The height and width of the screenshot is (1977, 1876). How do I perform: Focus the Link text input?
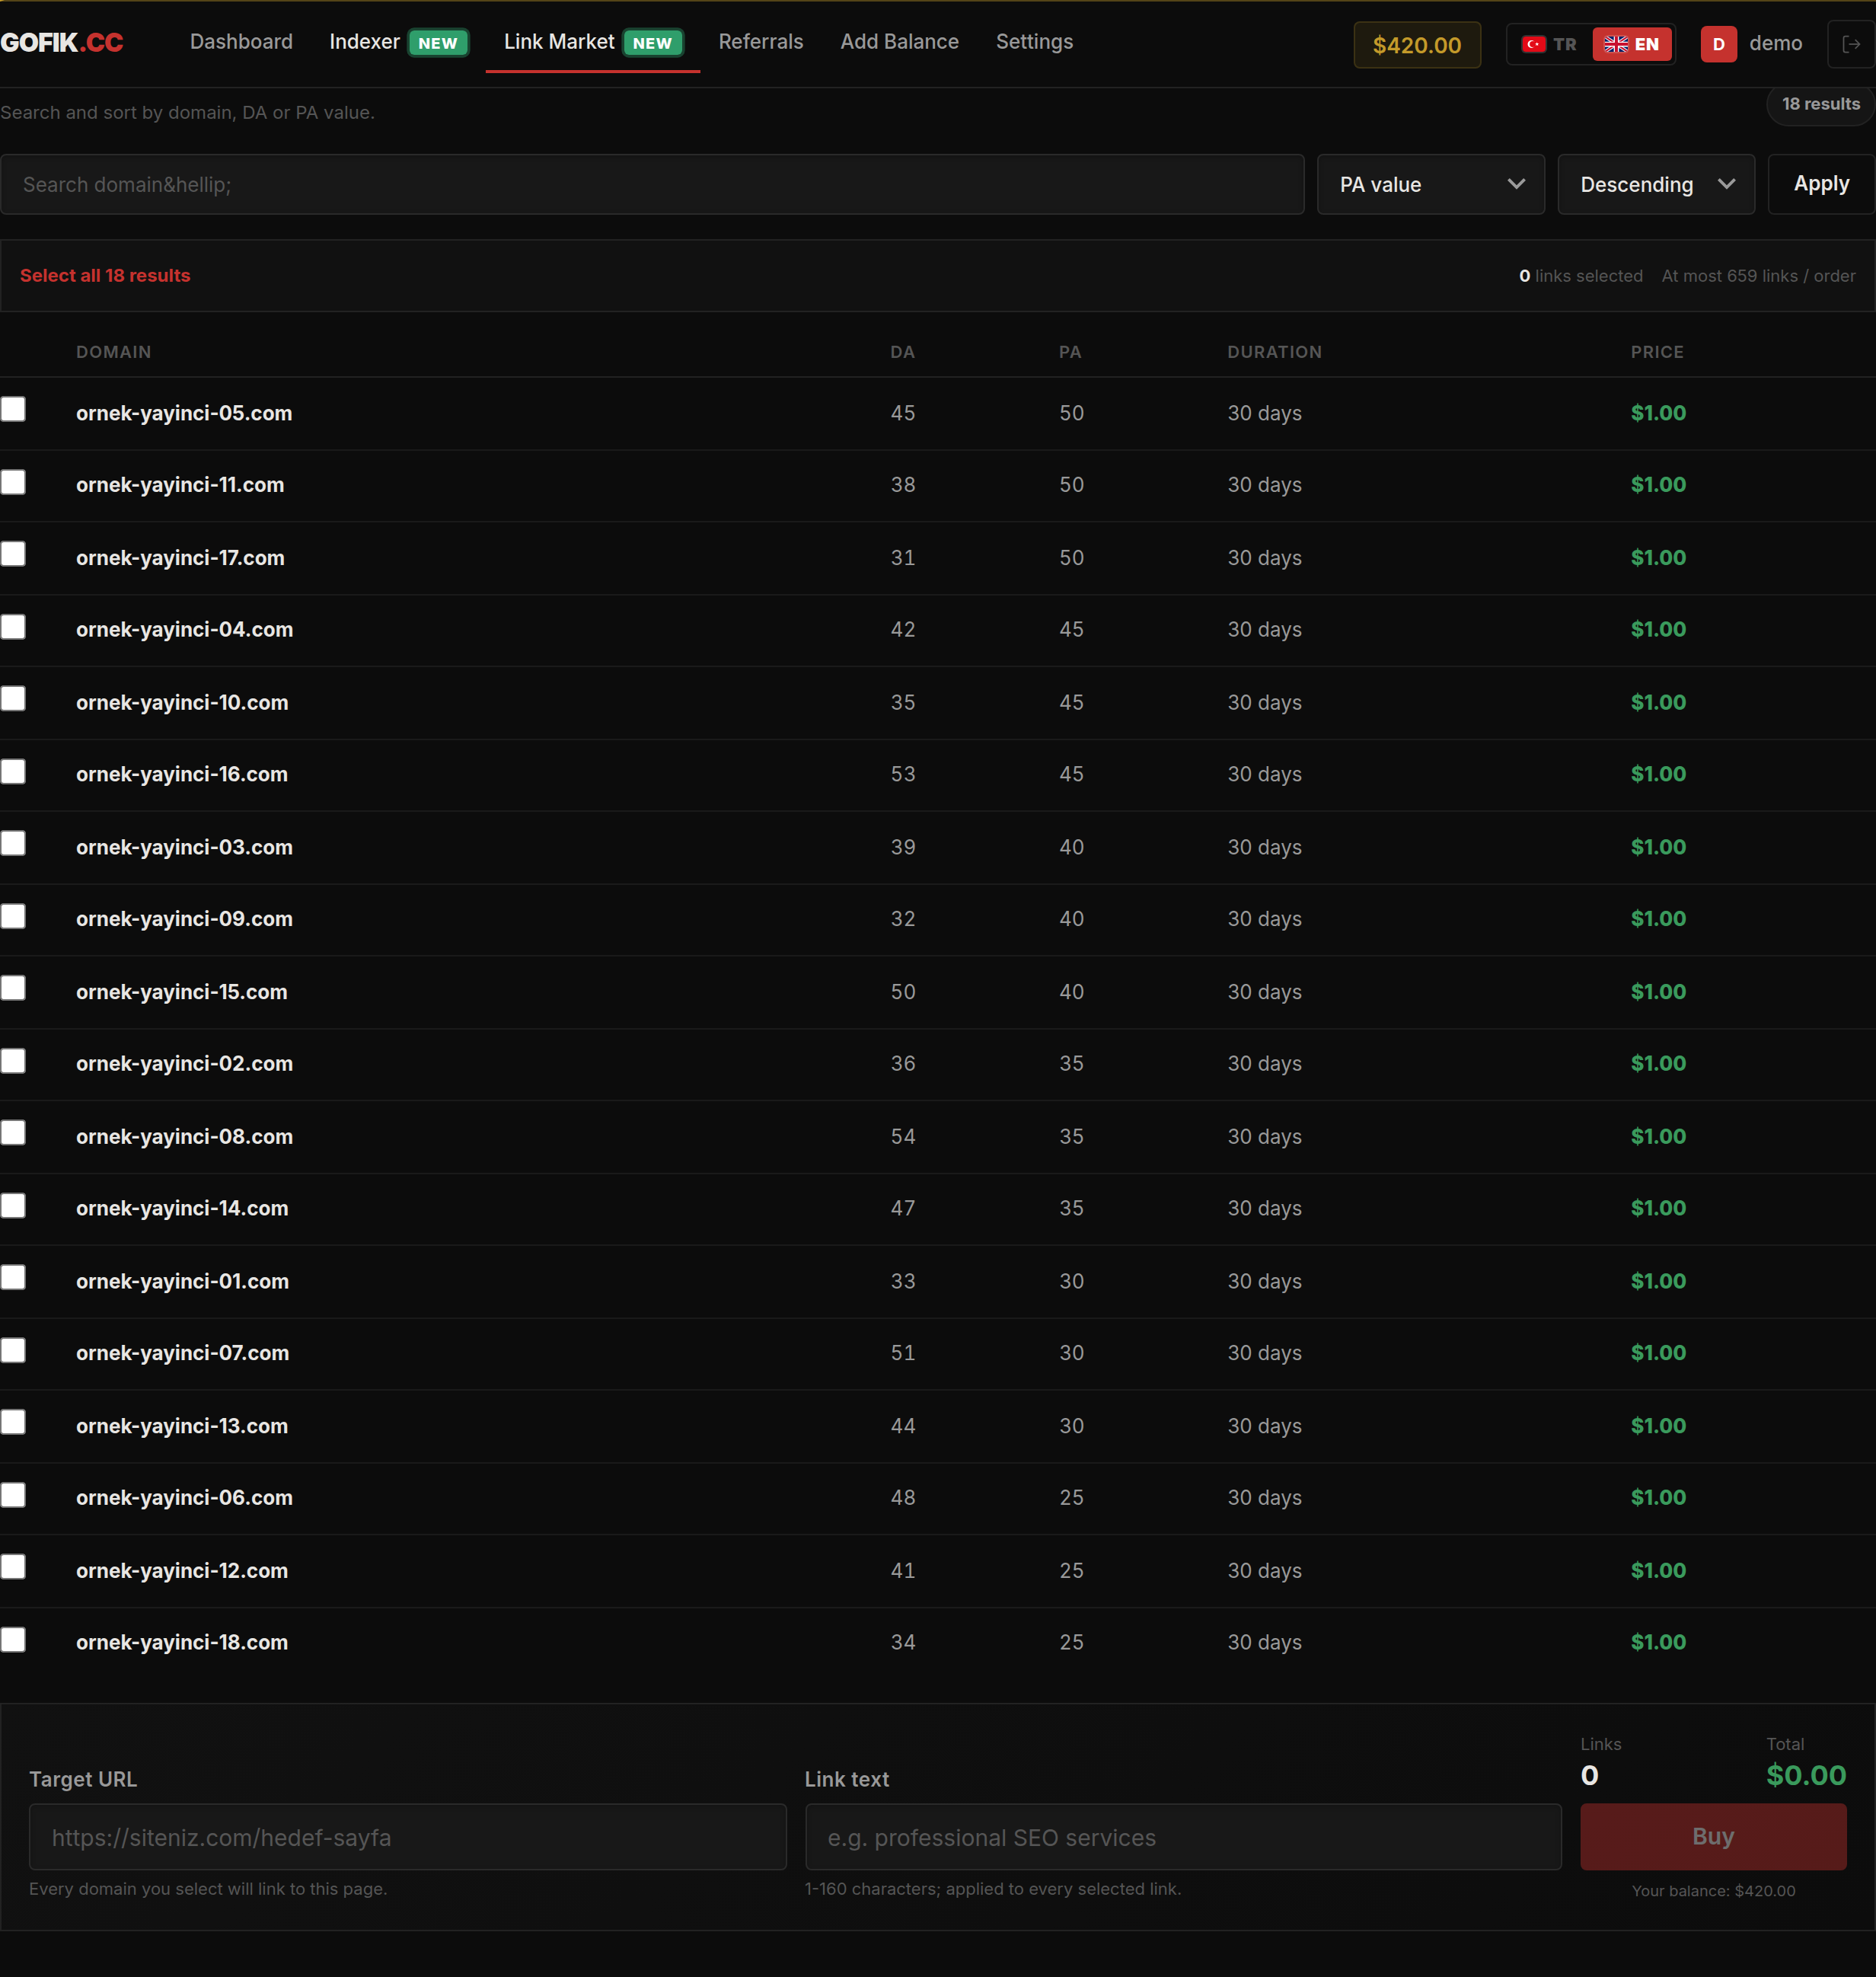(x=1183, y=1837)
